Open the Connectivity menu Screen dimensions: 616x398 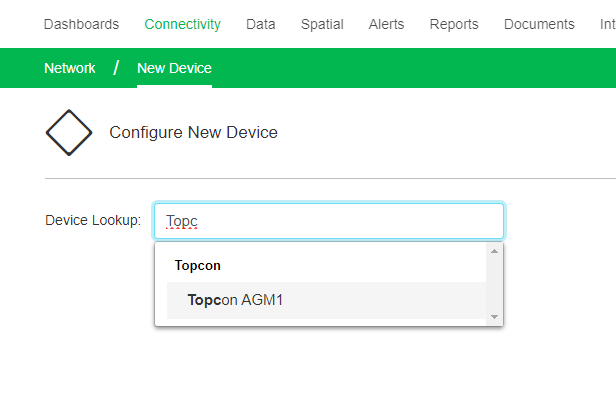(183, 24)
